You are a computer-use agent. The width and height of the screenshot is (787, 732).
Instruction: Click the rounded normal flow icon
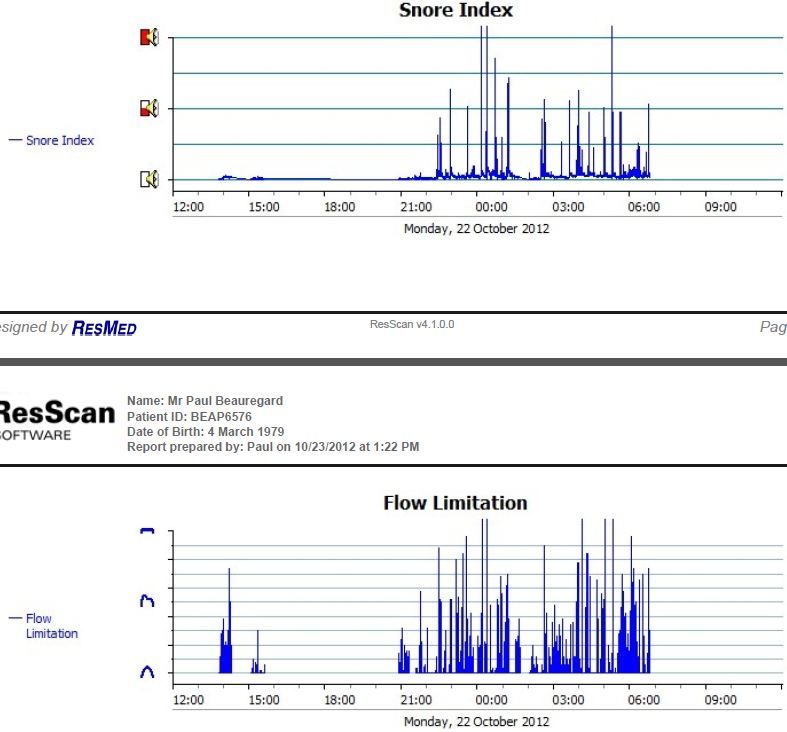pos(147,671)
